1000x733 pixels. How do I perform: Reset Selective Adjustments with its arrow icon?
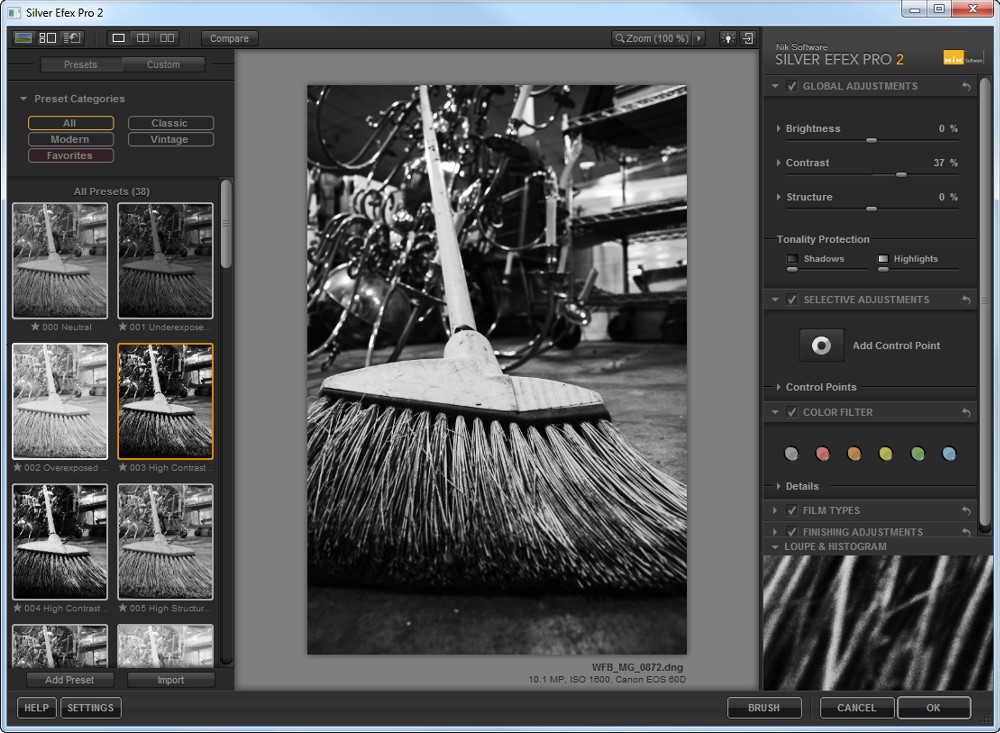(x=966, y=300)
